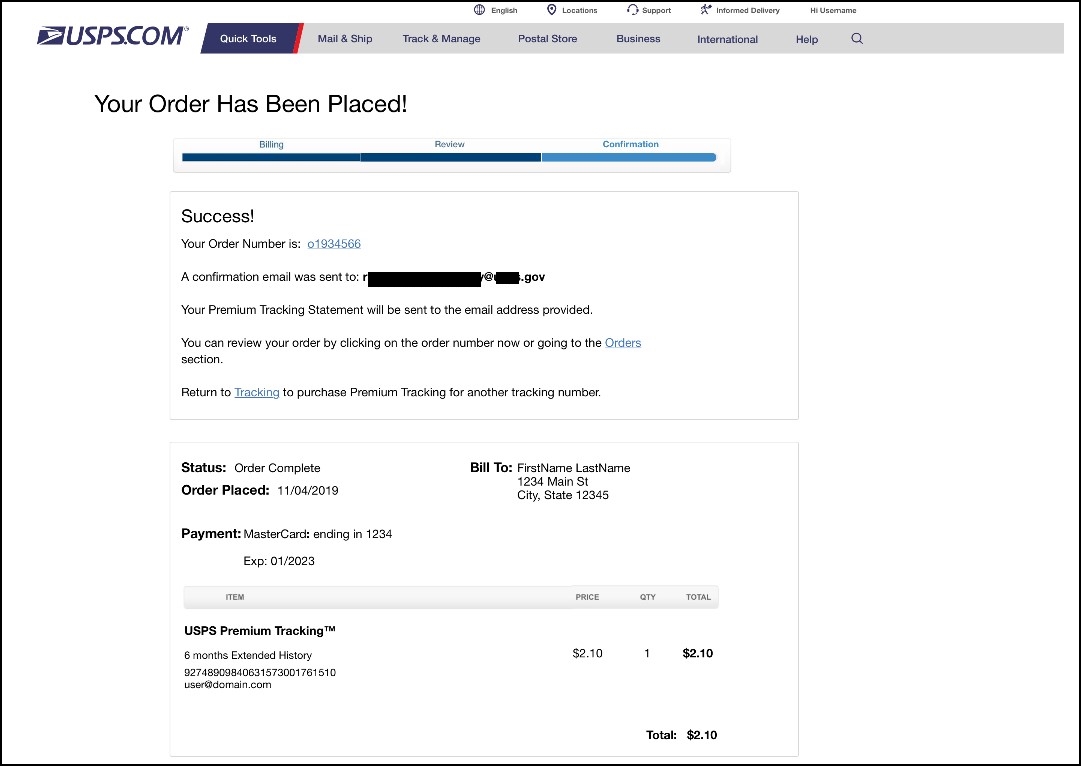Go to the Orders section link
The height and width of the screenshot is (767, 1082).
coord(623,343)
